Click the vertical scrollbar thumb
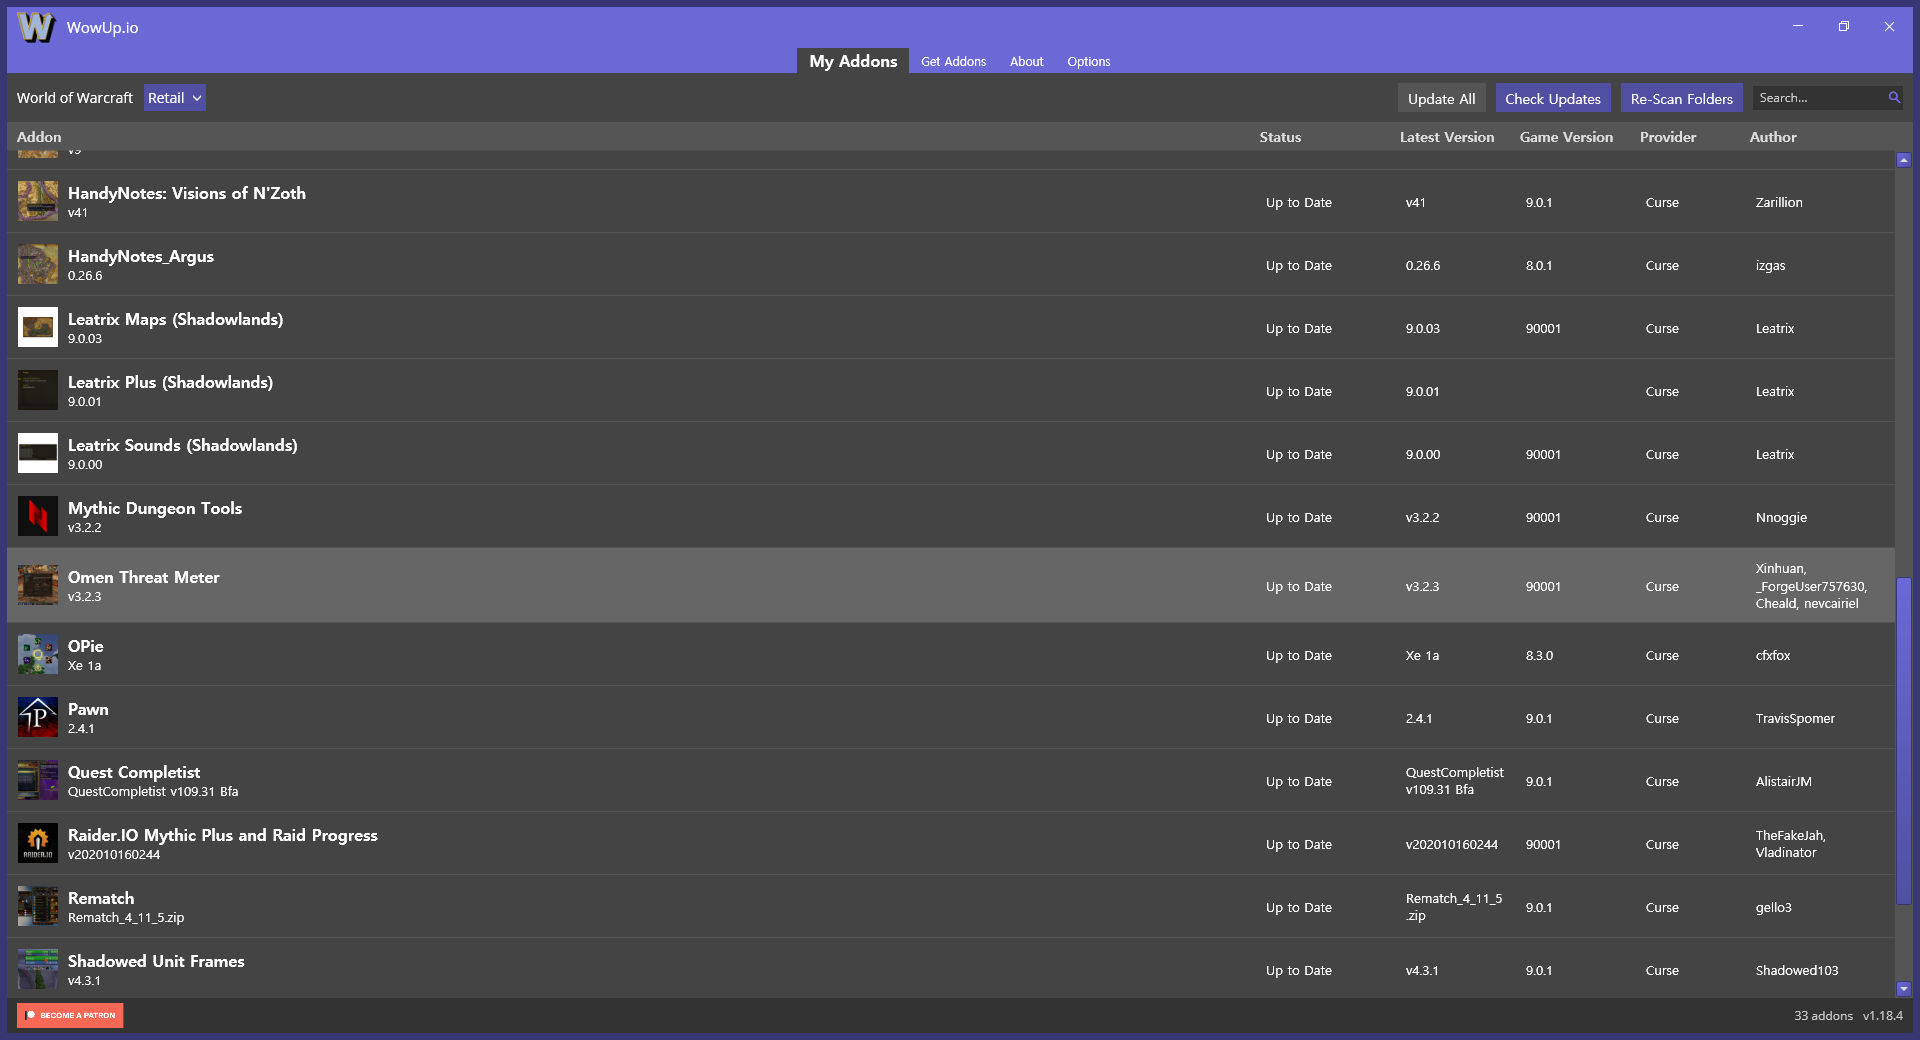The image size is (1920, 1040). tap(1904, 740)
